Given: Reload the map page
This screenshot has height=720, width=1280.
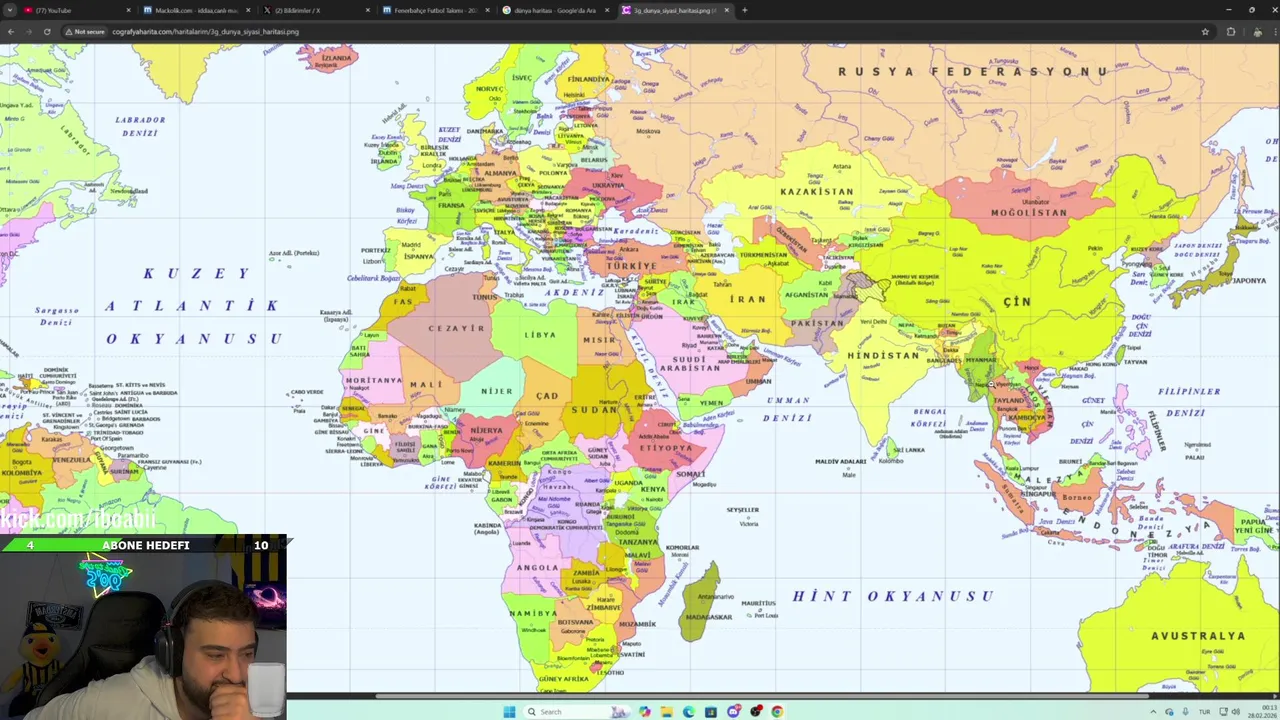Looking at the screenshot, I should coord(47,31).
